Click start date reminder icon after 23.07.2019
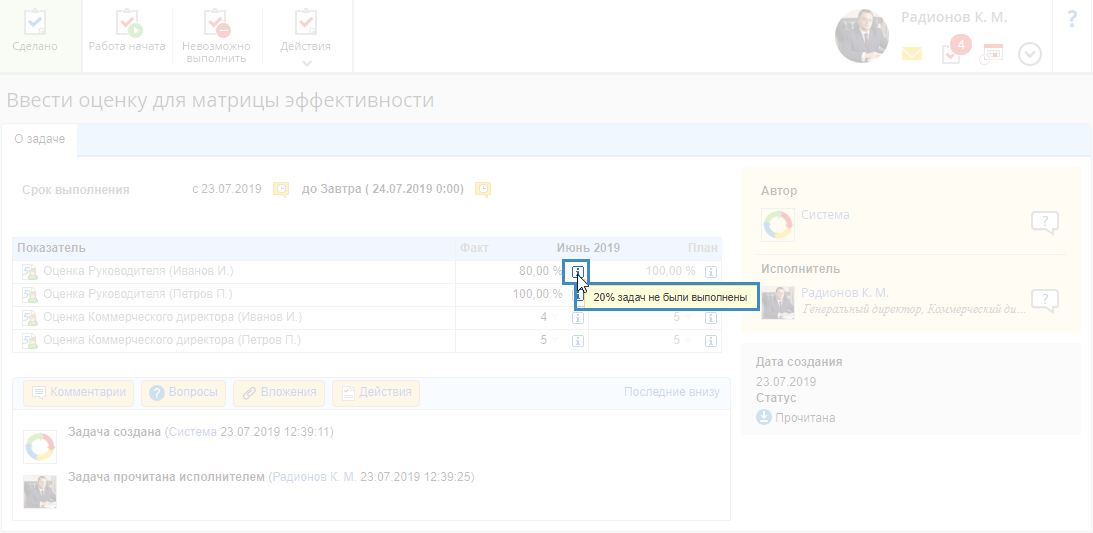 280,189
